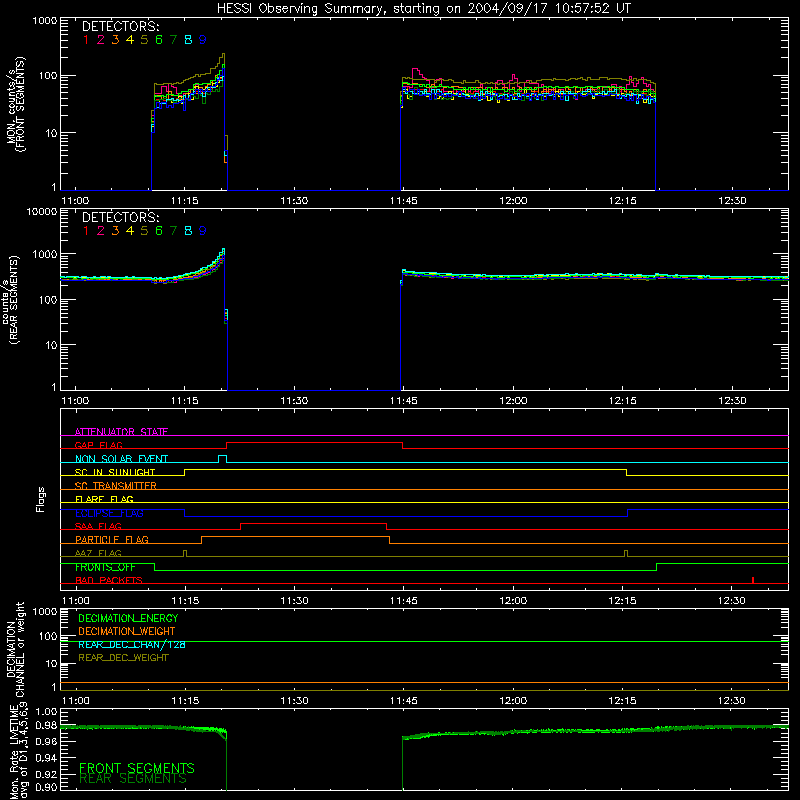Click the DECIMATION CHANNEL or weight axis title

coord(15,649)
